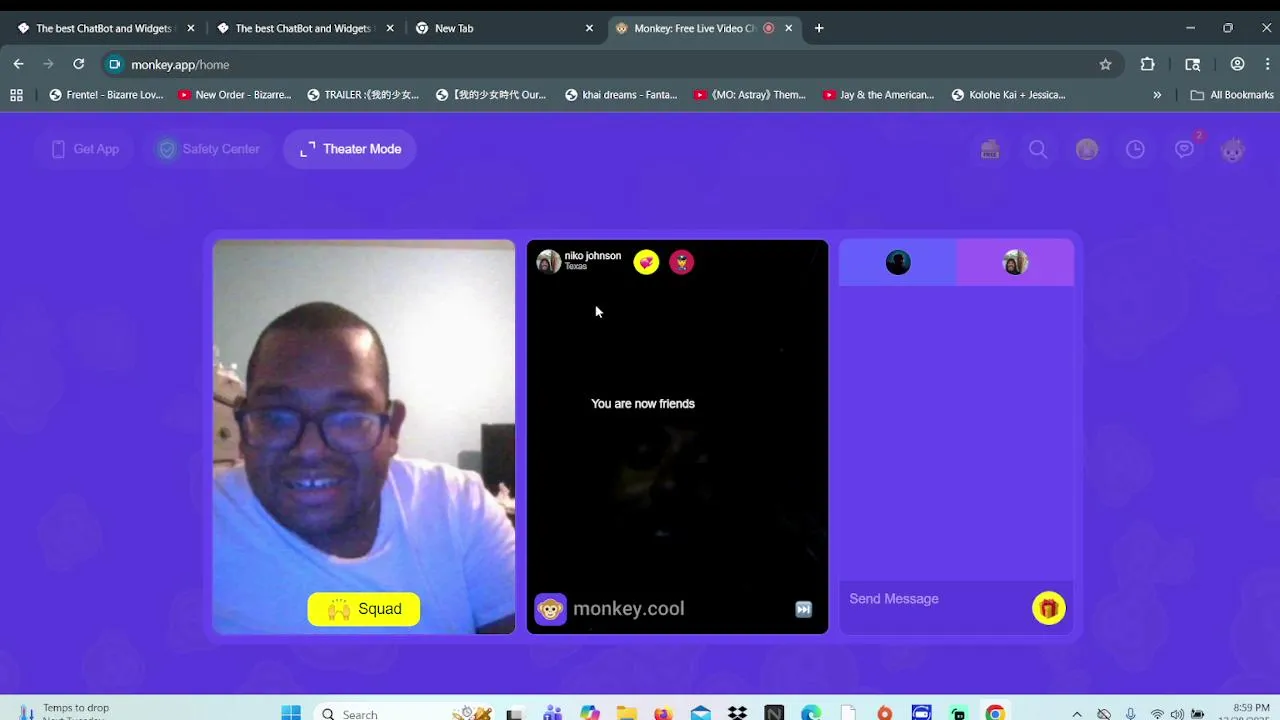This screenshot has width=1280, height=720.
Task: Close the Monkey: Free Live Video tab
Action: coord(789,28)
